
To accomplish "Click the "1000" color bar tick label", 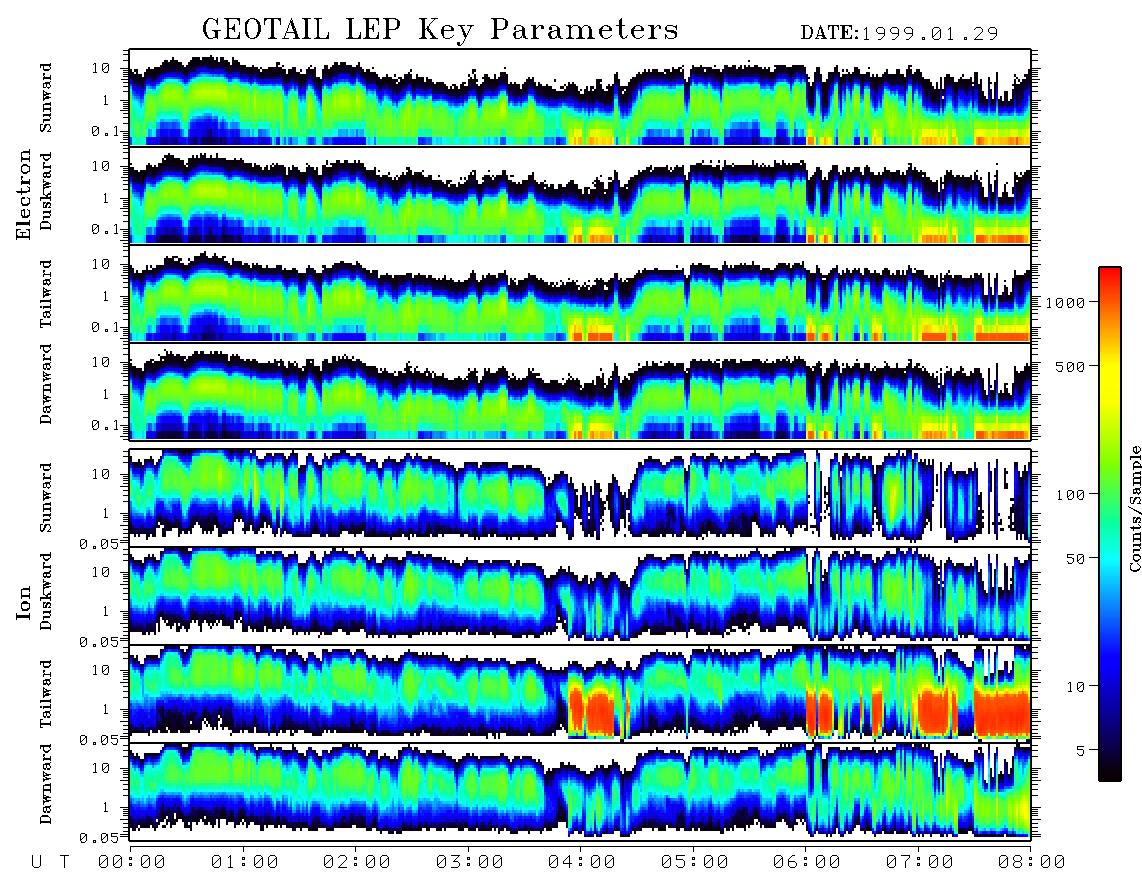I will (x=1066, y=303).
